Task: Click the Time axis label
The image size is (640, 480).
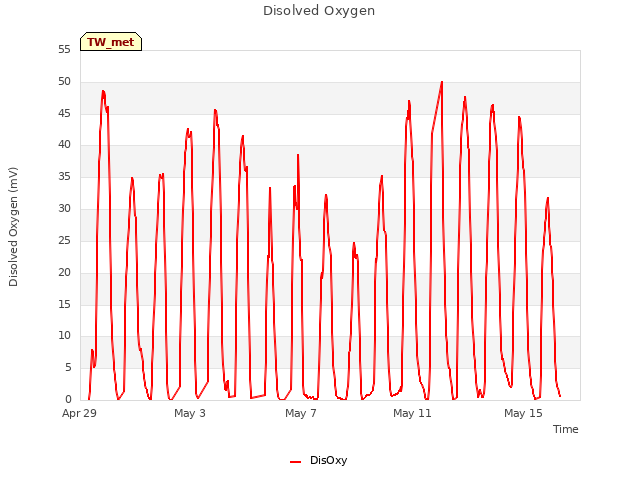Action: pos(565,429)
